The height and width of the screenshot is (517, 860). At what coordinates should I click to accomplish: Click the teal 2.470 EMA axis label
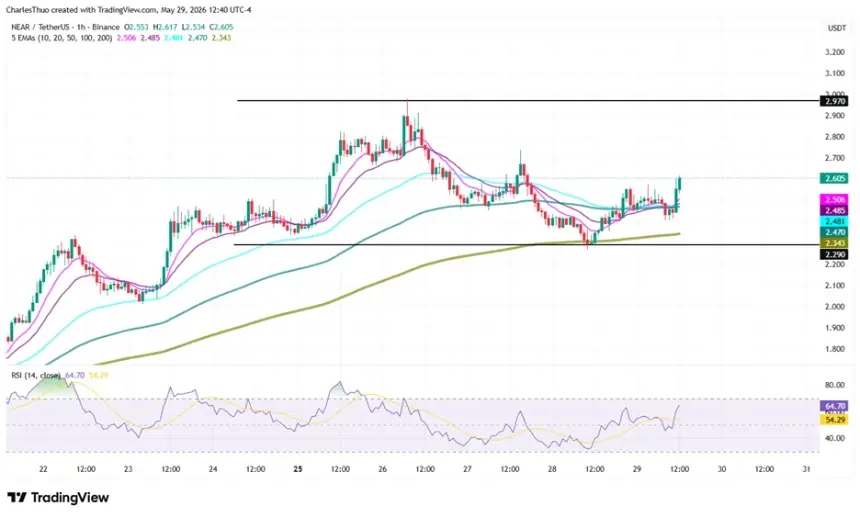[x=834, y=232]
